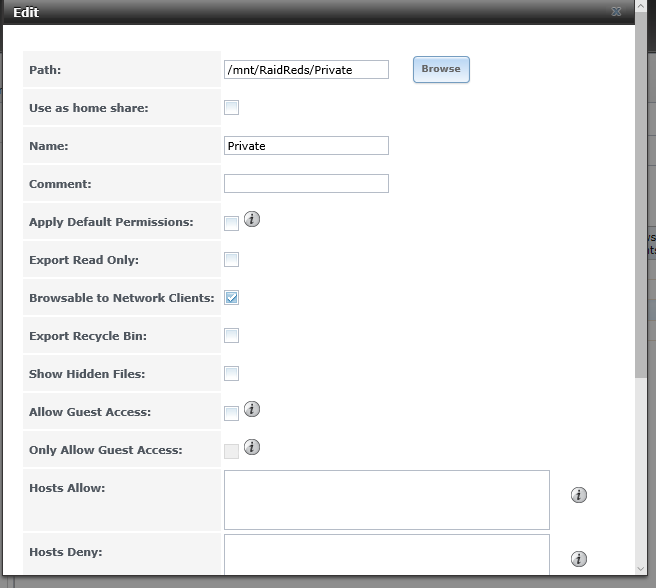Click inside the Hosts Deny textarea
The image size is (656, 588).
click(x=387, y=555)
